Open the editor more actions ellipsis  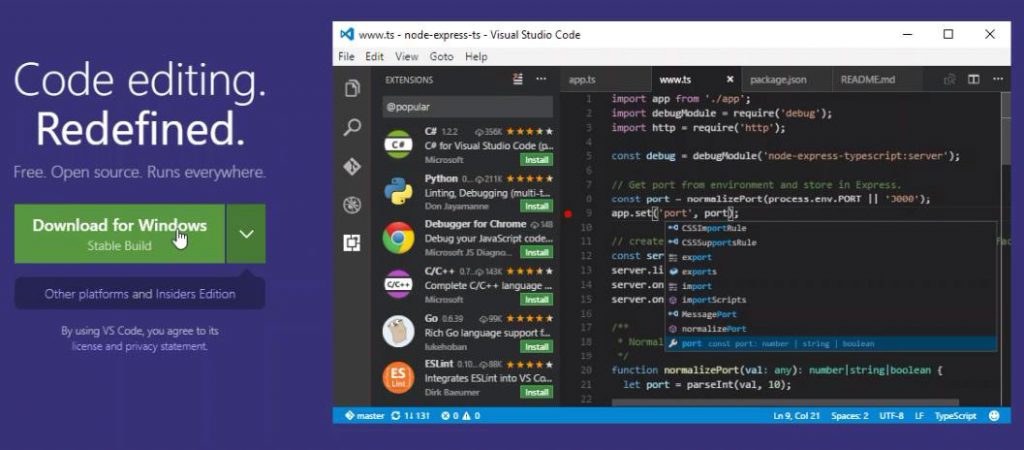pyautogui.click(x=998, y=80)
